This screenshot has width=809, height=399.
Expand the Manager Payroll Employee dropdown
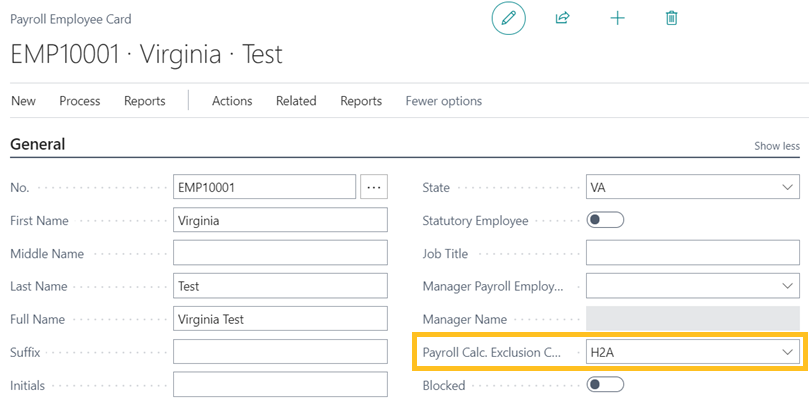pyautogui.click(x=787, y=286)
